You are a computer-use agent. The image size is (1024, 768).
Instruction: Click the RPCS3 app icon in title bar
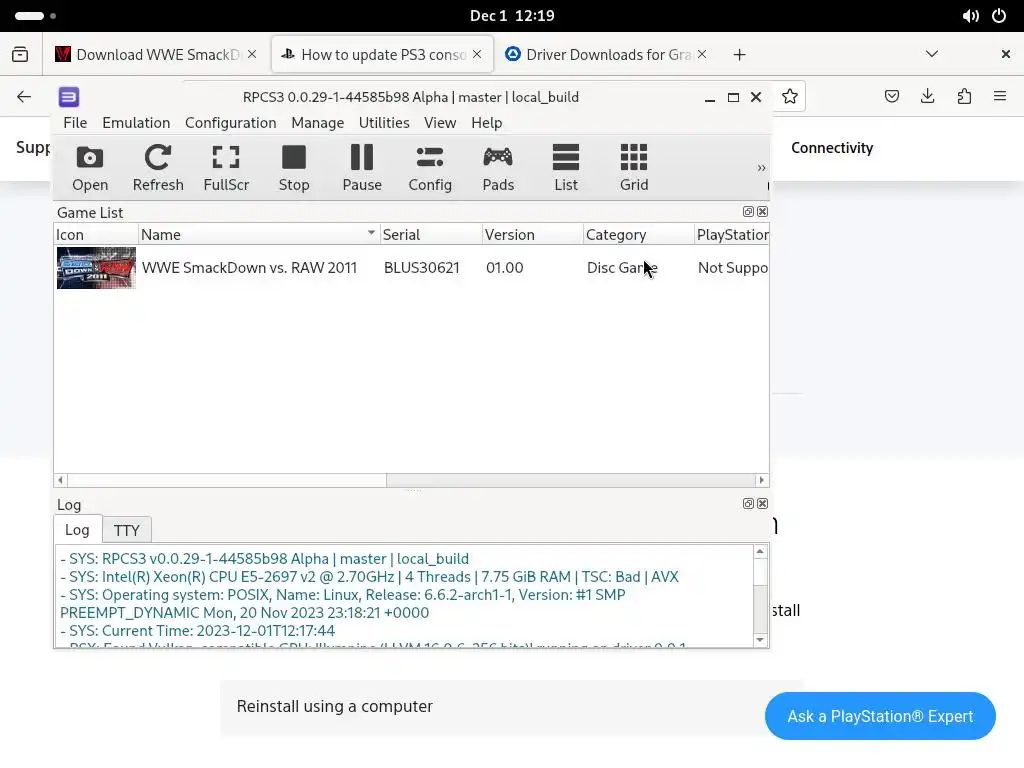[x=69, y=97]
